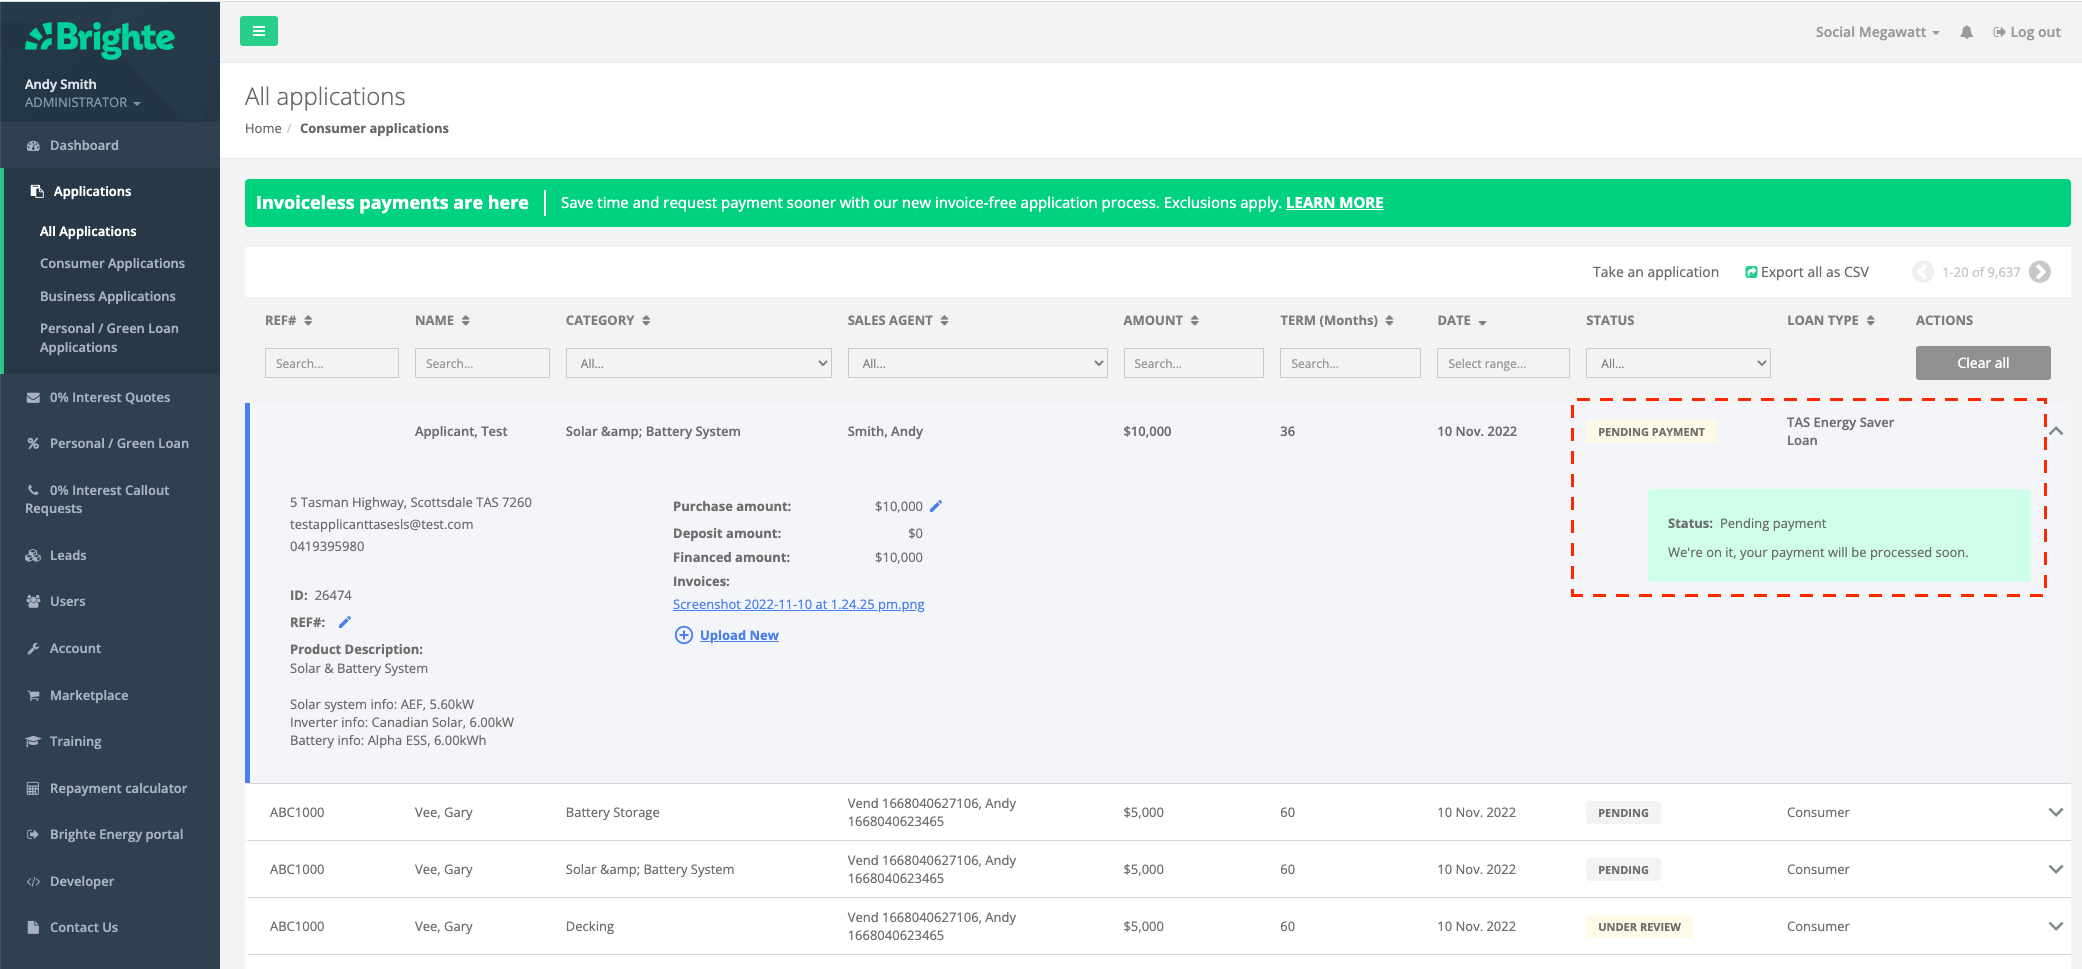
Task: Go to next page of applications
Action: click(x=2040, y=272)
